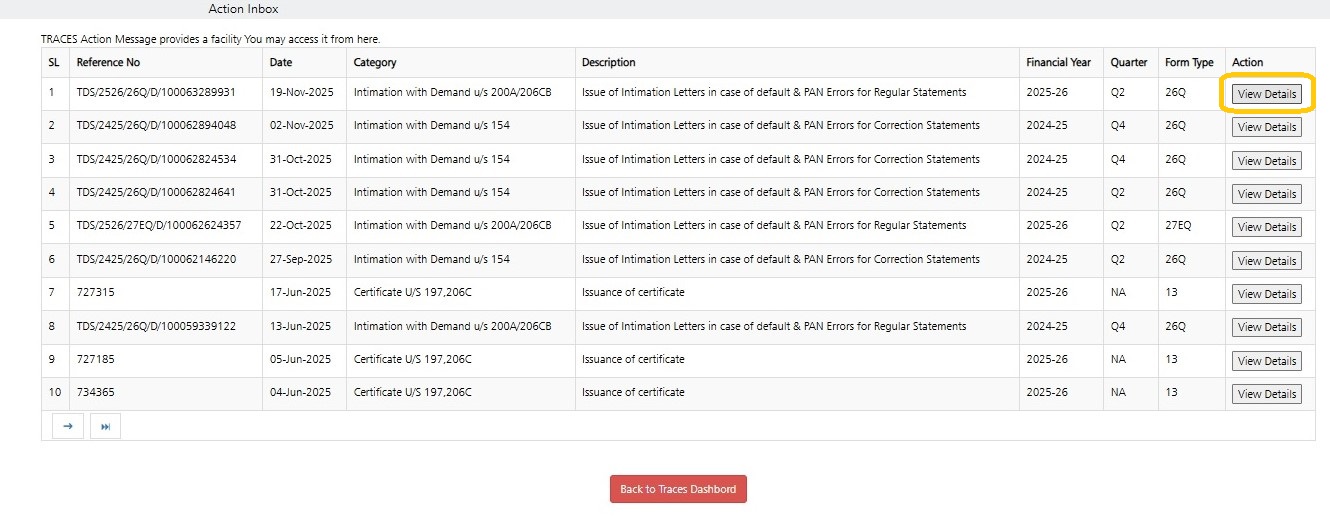The width and height of the screenshot is (1330, 525).
Task: Click the Date column header
Action: (x=281, y=62)
